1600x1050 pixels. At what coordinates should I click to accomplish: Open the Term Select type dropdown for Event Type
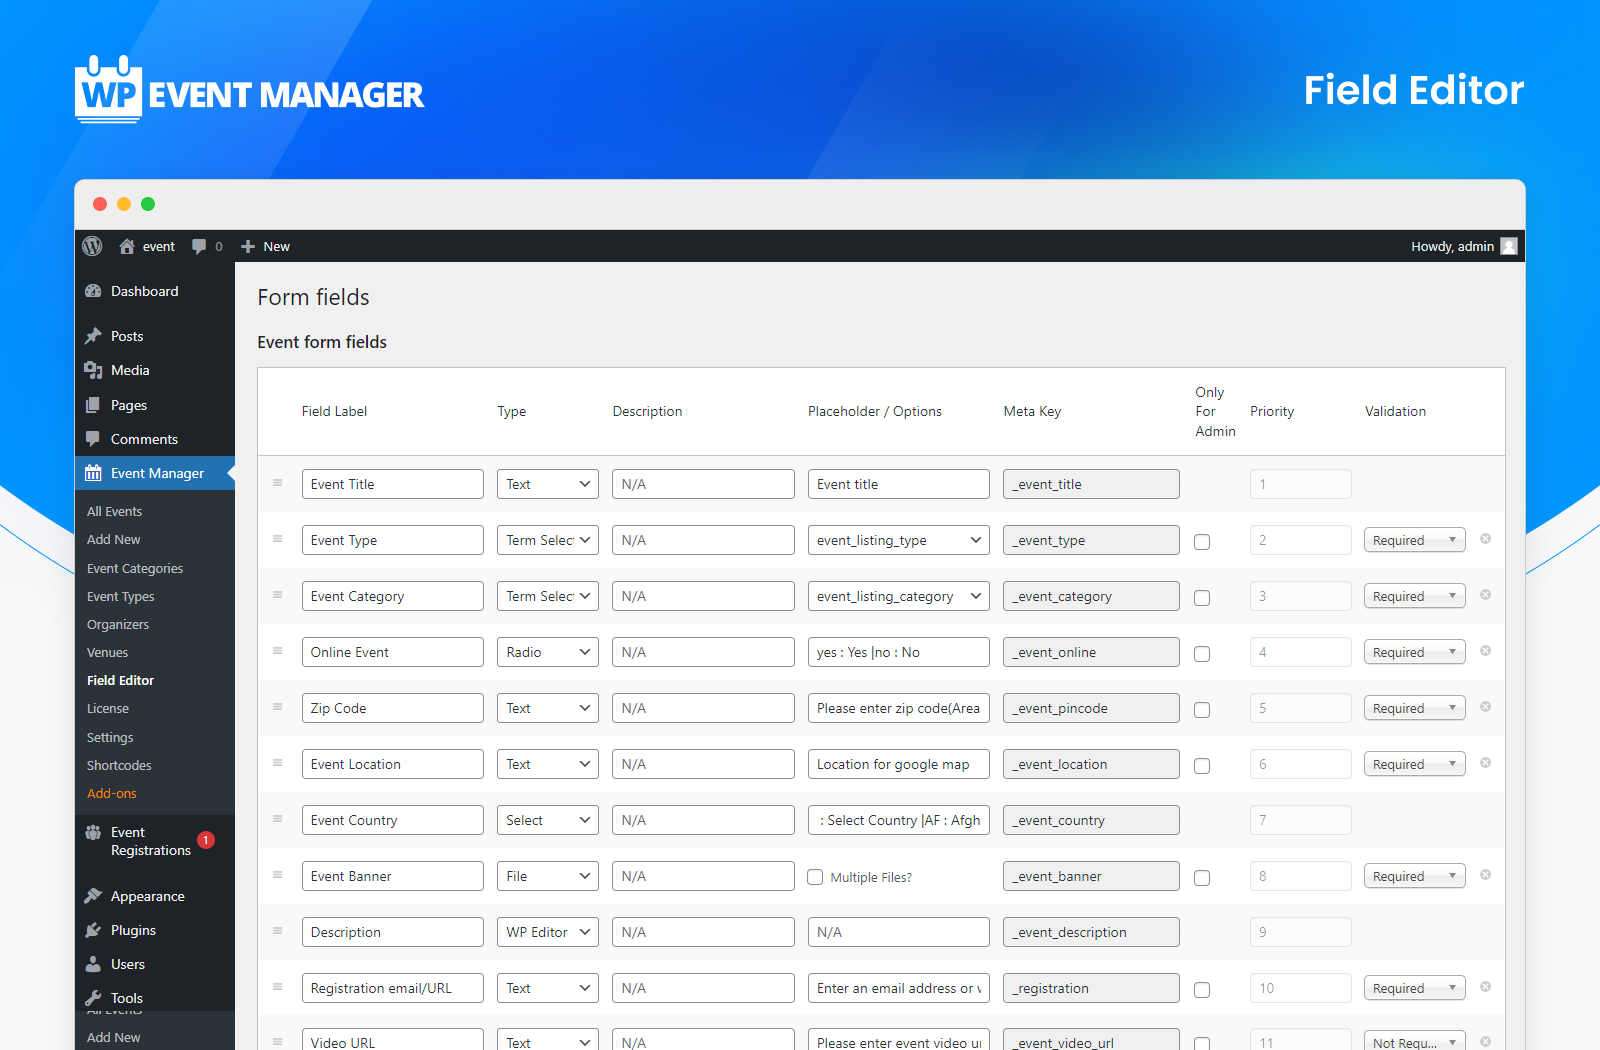click(x=548, y=540)
